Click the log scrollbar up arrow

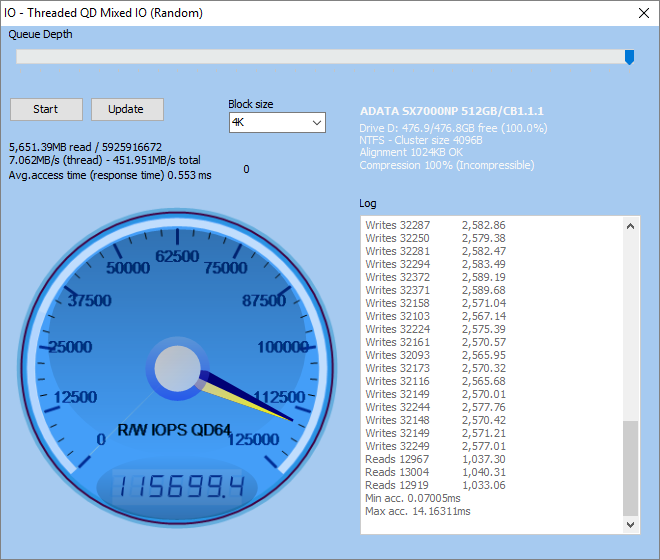[x=630, y=227]
